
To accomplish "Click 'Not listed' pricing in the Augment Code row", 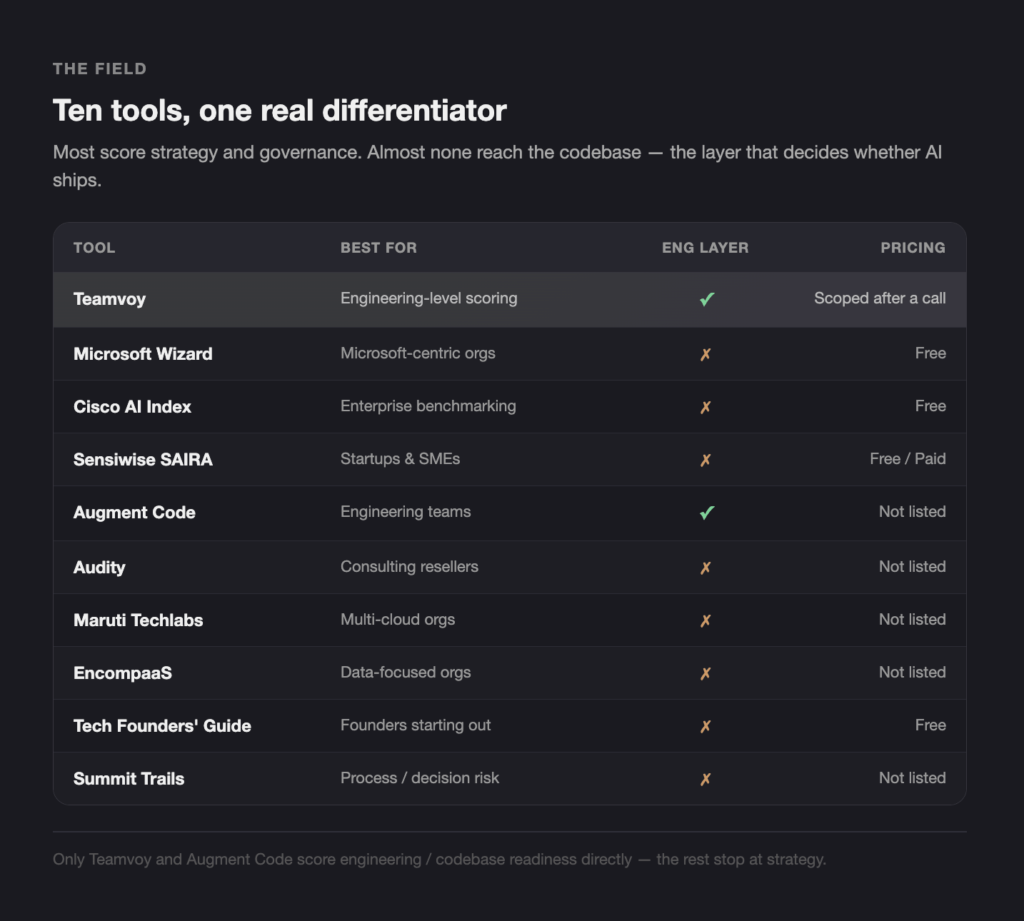I will 912,512.
